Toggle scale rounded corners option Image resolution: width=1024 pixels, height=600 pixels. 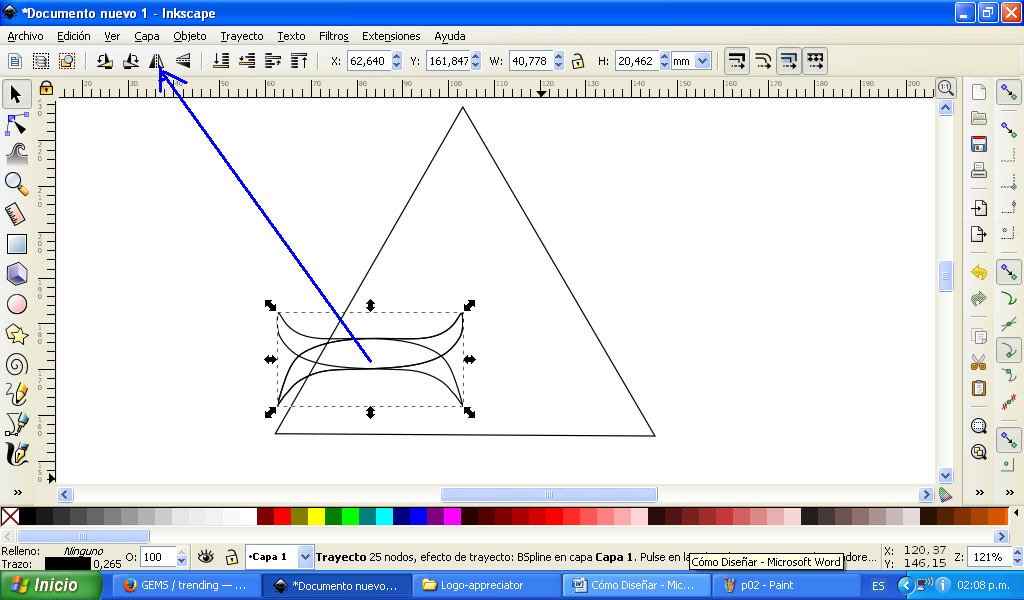tap(763, 61)
